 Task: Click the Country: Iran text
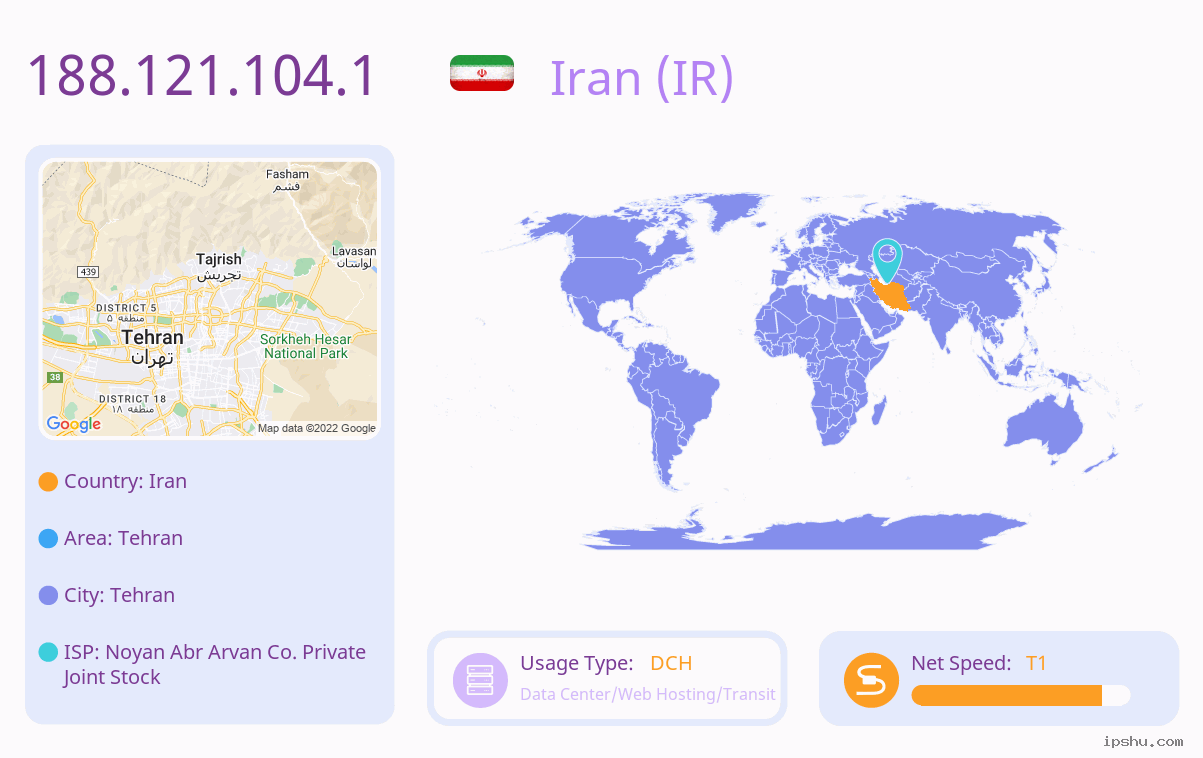tap(125, 481)
